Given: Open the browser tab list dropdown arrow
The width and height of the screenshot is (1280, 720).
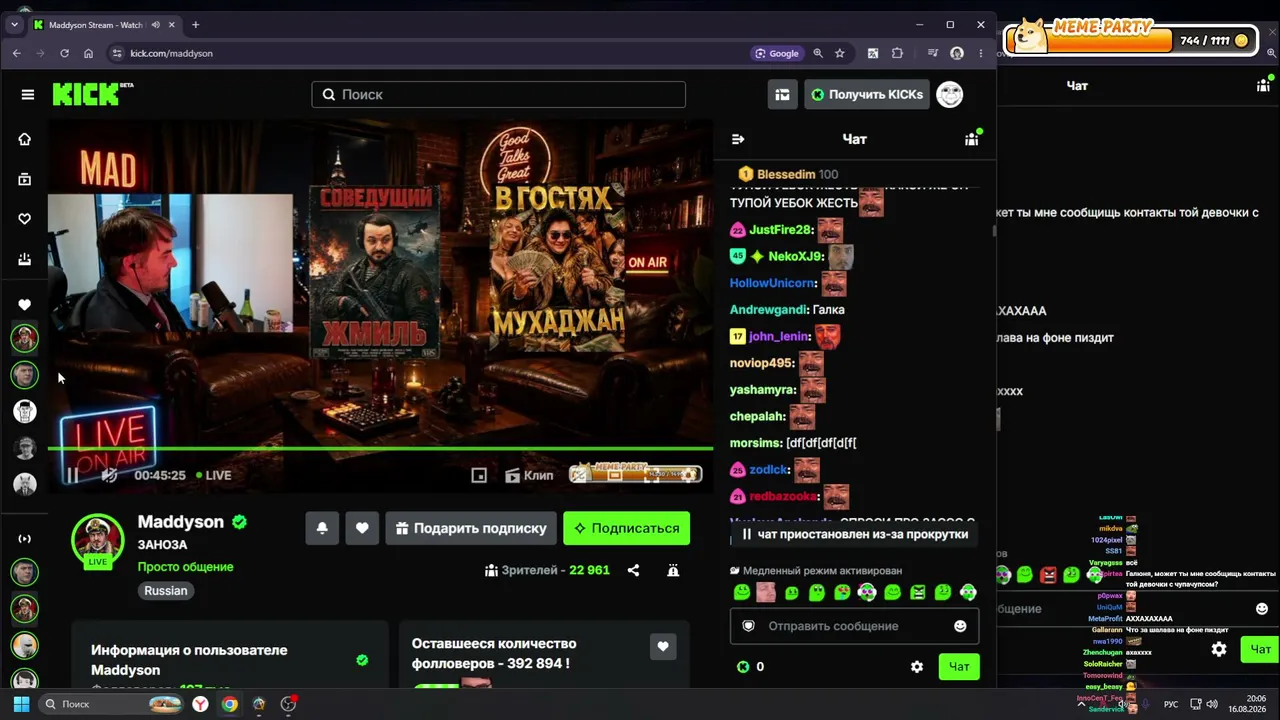Looking at the screenshot, I should (14, 25).
